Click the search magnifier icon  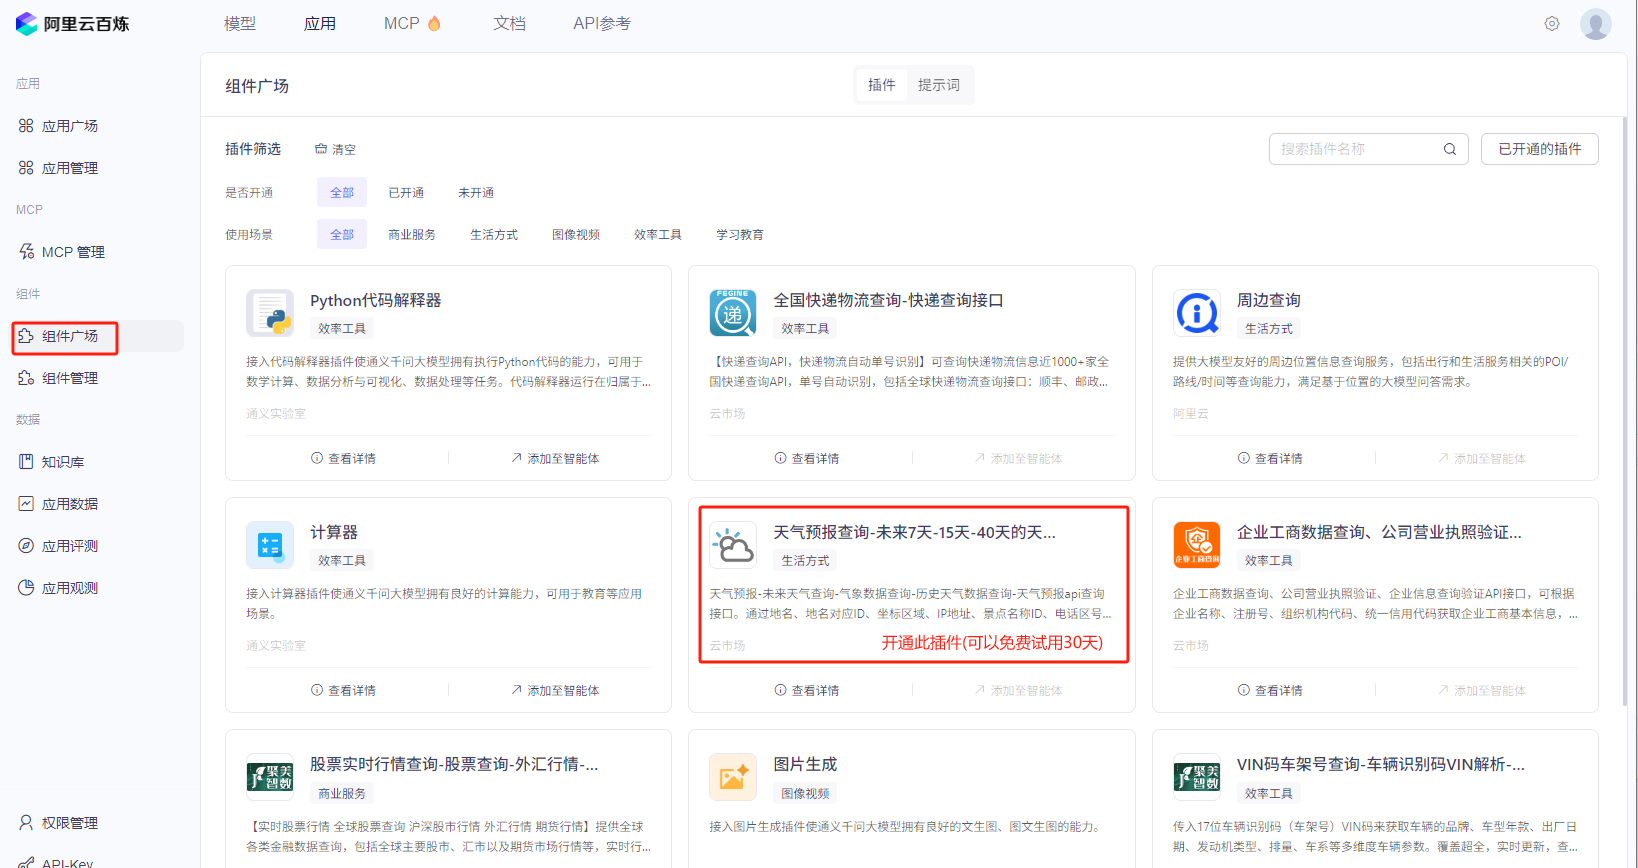(1450, 149)
